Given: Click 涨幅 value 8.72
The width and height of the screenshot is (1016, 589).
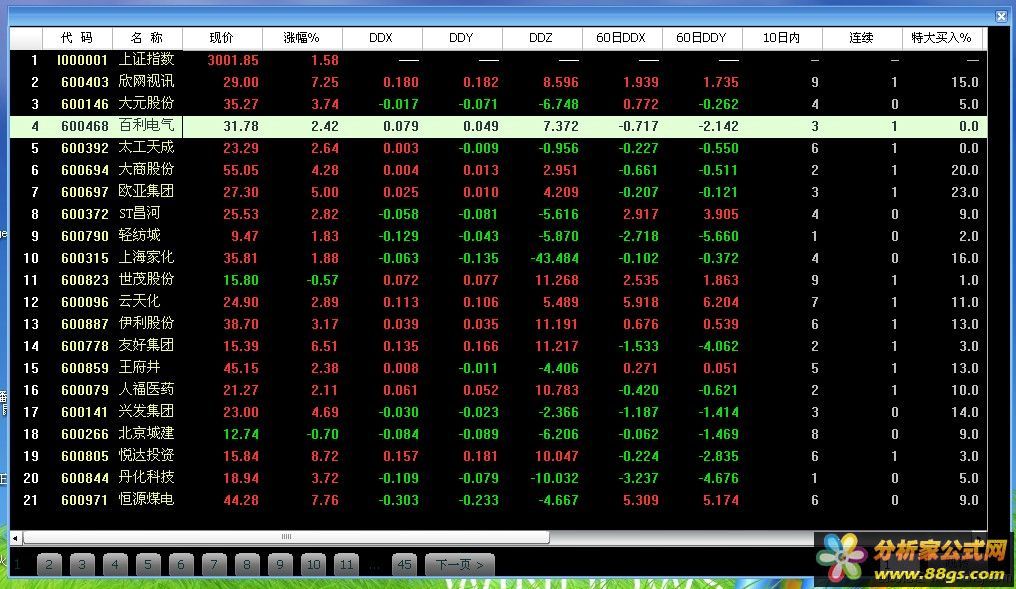Looking at the screenshot, I should [325, 456].
